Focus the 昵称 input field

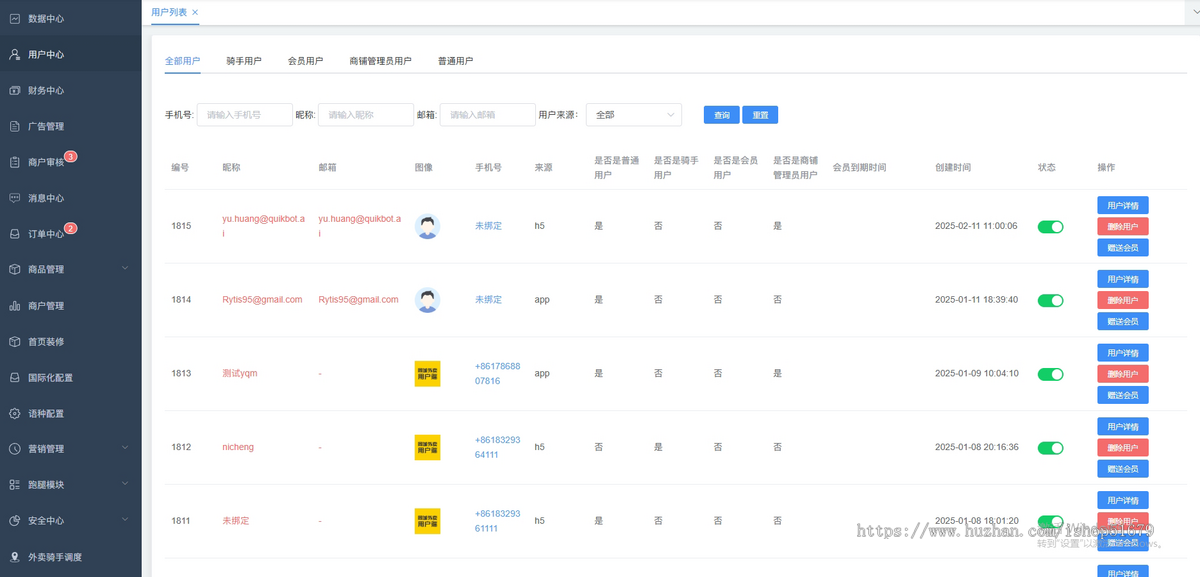366,115
